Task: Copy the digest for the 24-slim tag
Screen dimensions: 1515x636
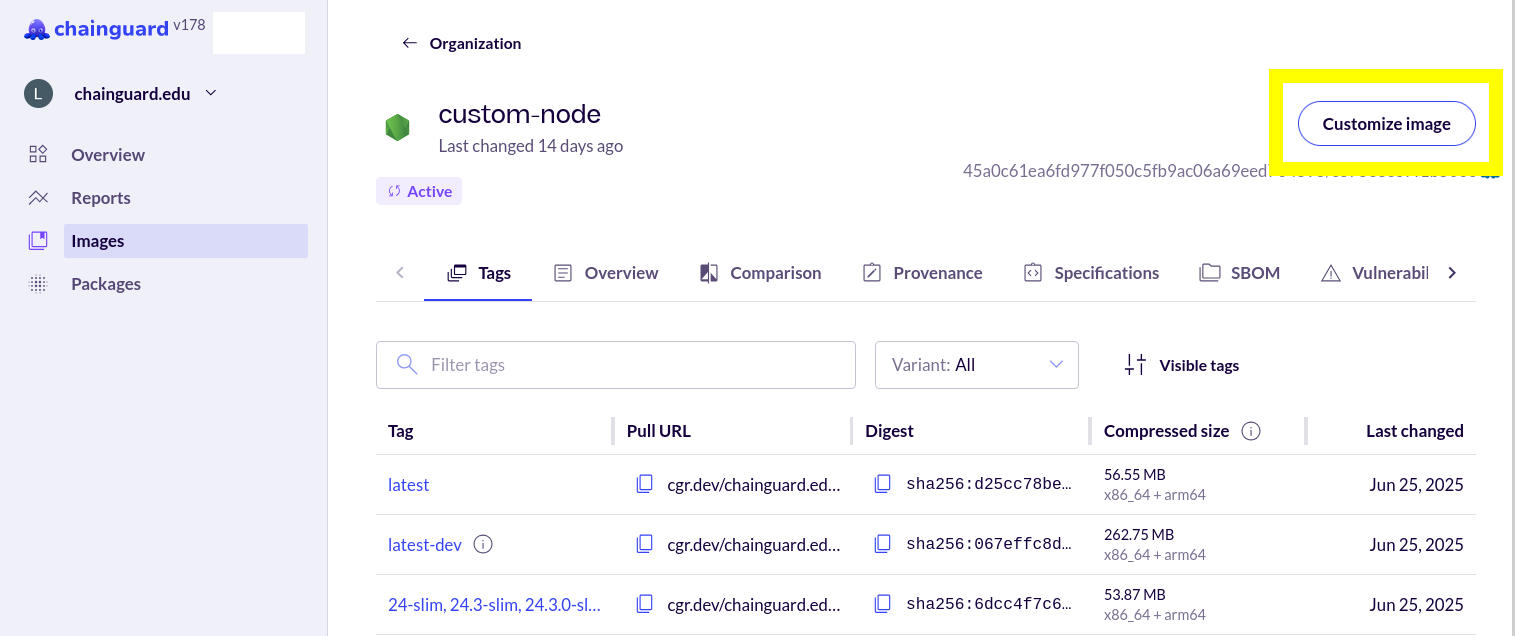Action: (x=883, y=603)
